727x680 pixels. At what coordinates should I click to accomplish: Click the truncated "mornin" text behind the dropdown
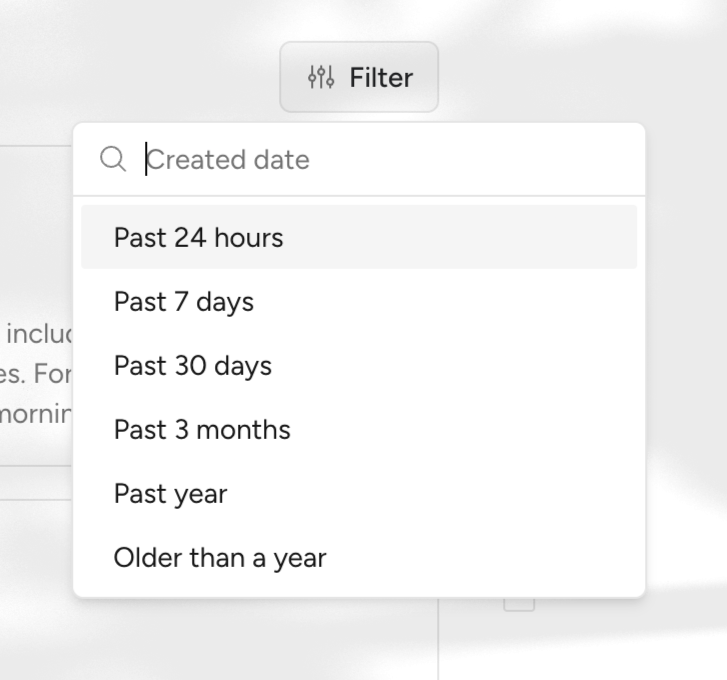[36, 413]
